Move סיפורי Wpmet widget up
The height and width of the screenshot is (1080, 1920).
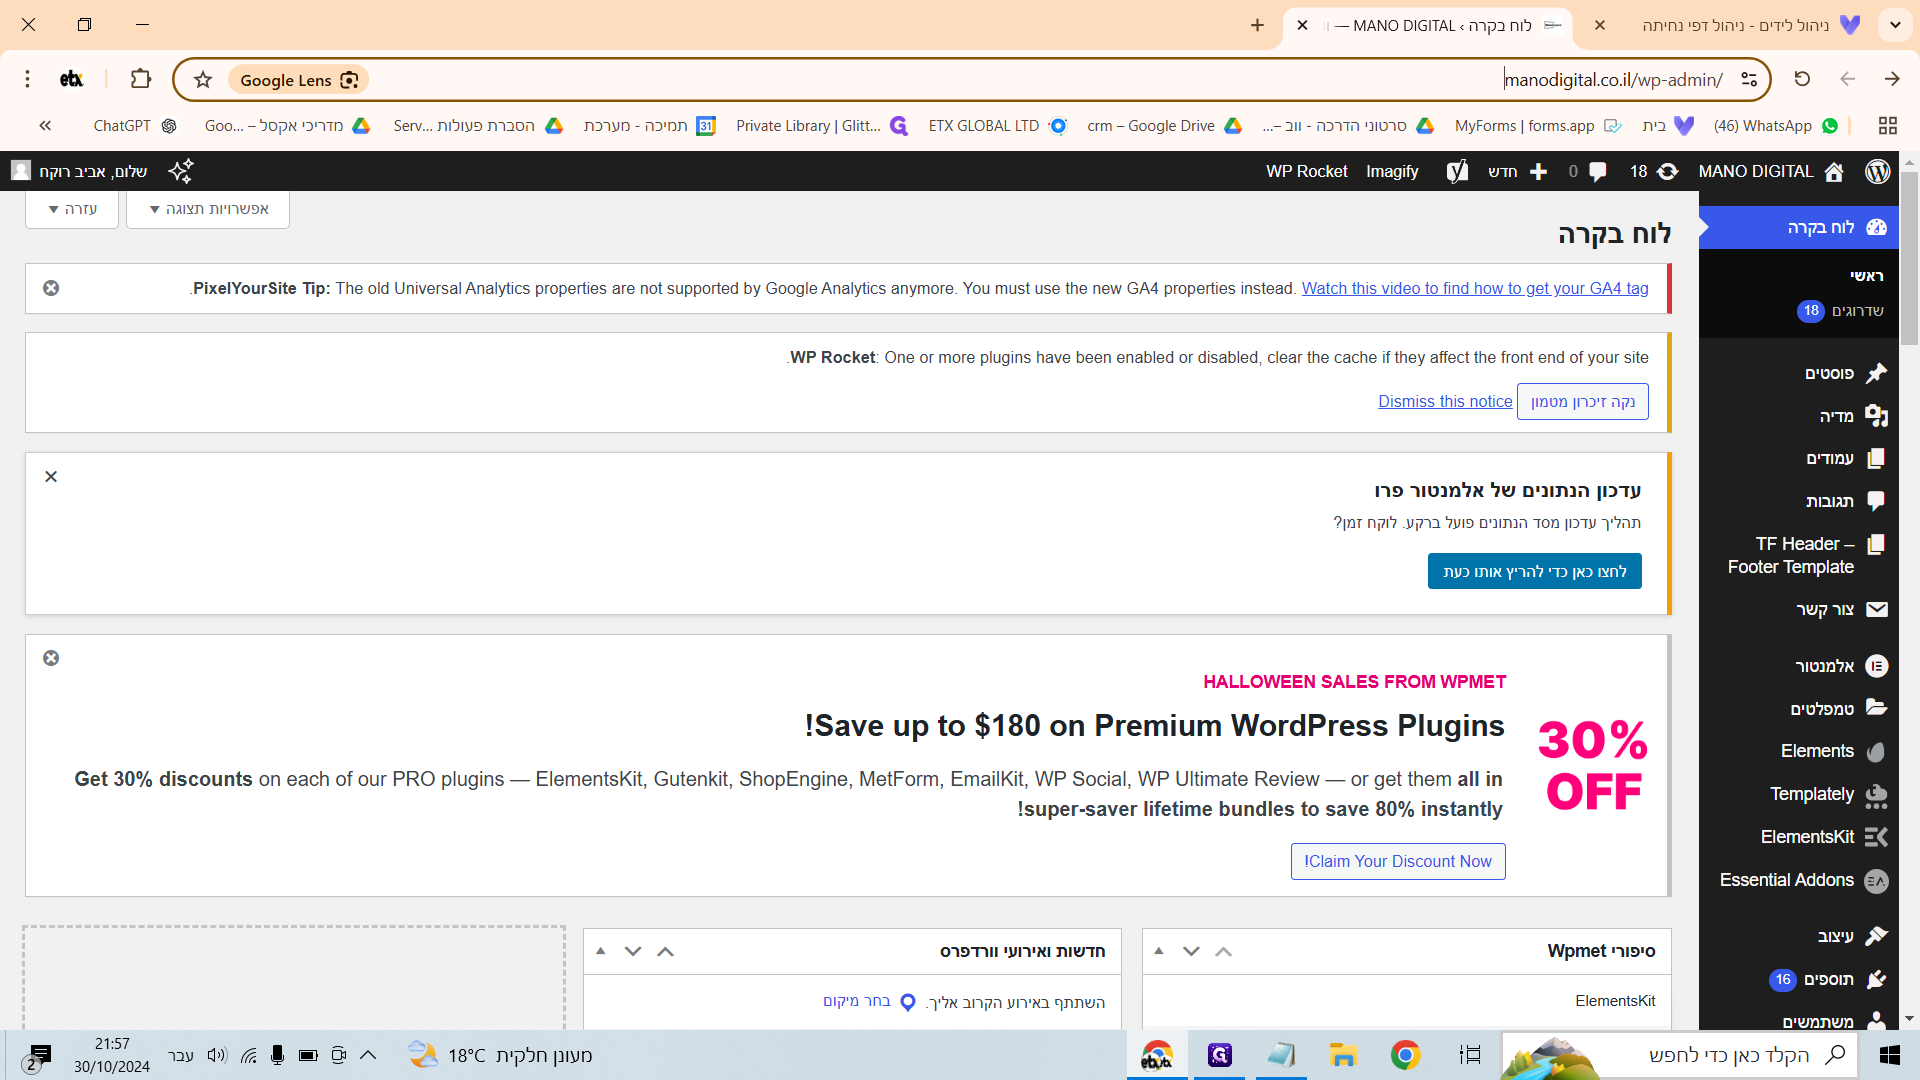(1223, 951)
